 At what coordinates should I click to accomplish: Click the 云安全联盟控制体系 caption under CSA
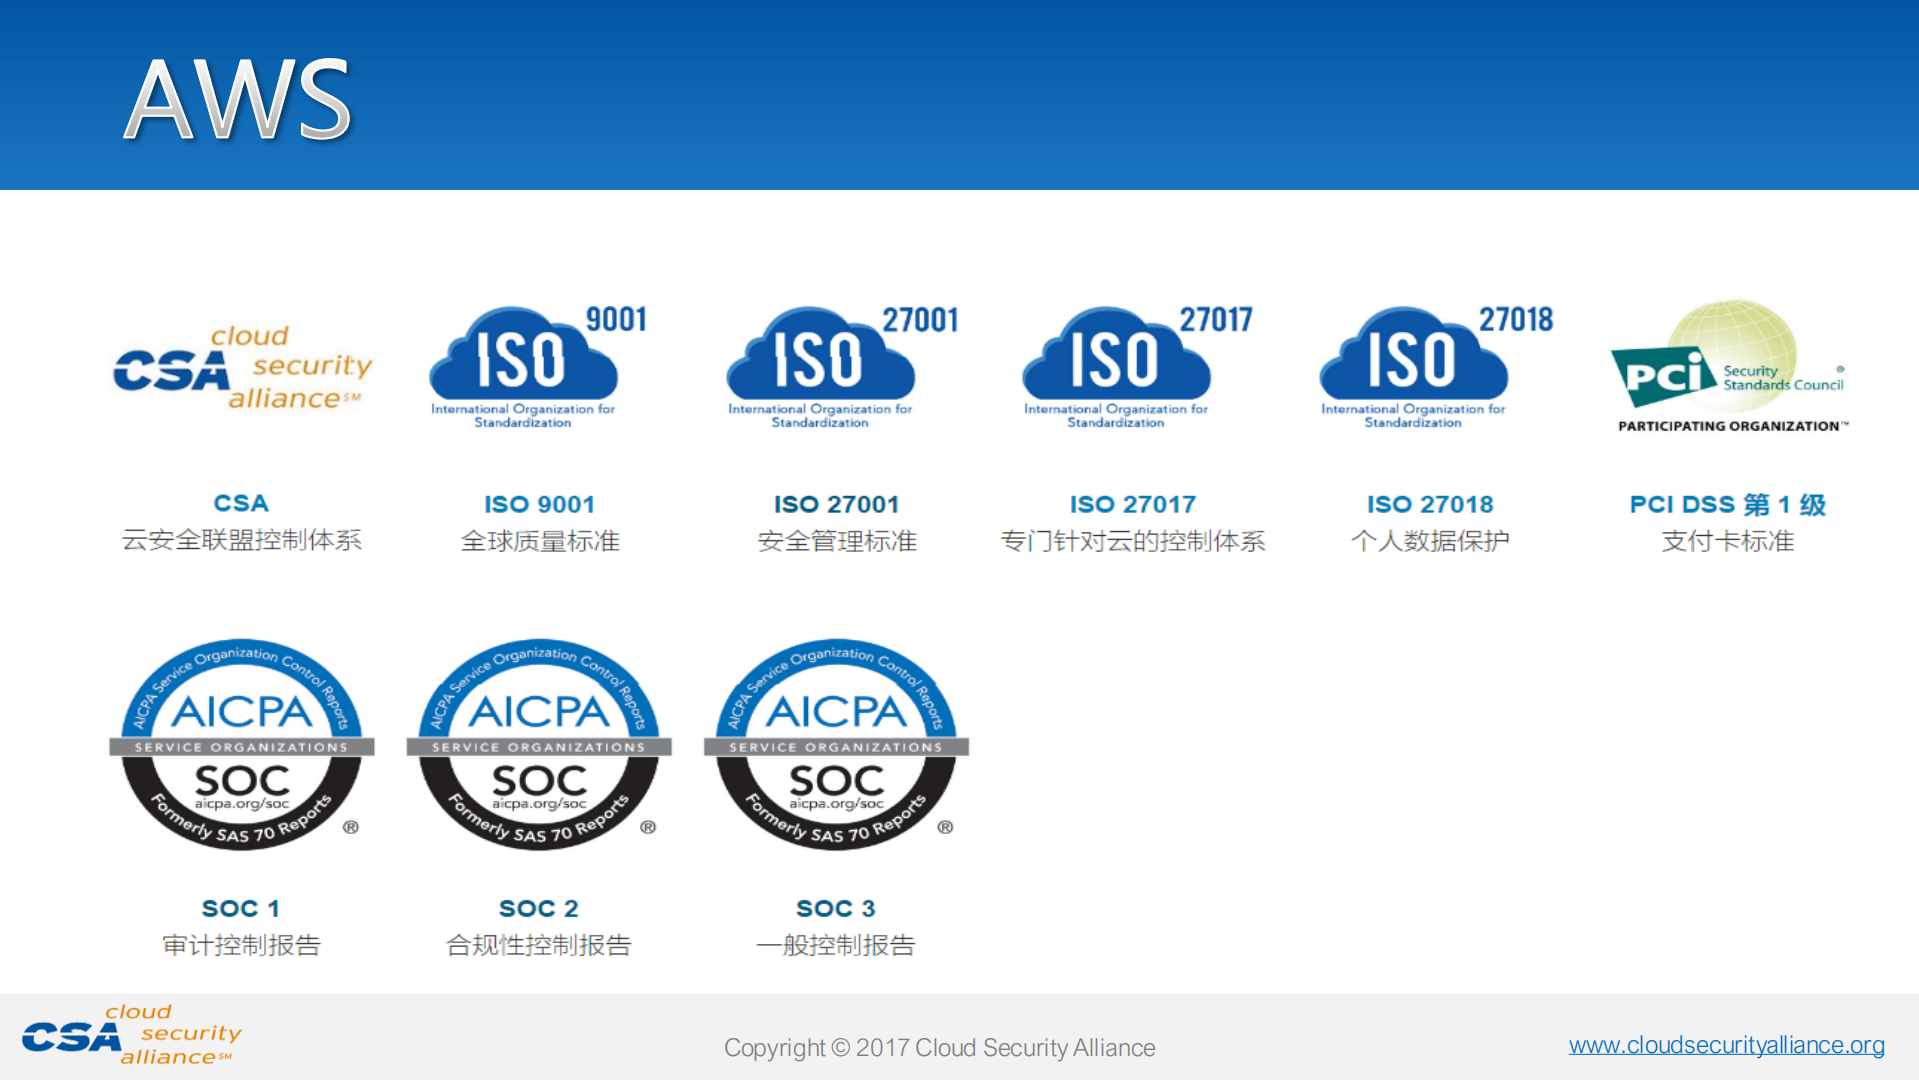click(240, 541)
